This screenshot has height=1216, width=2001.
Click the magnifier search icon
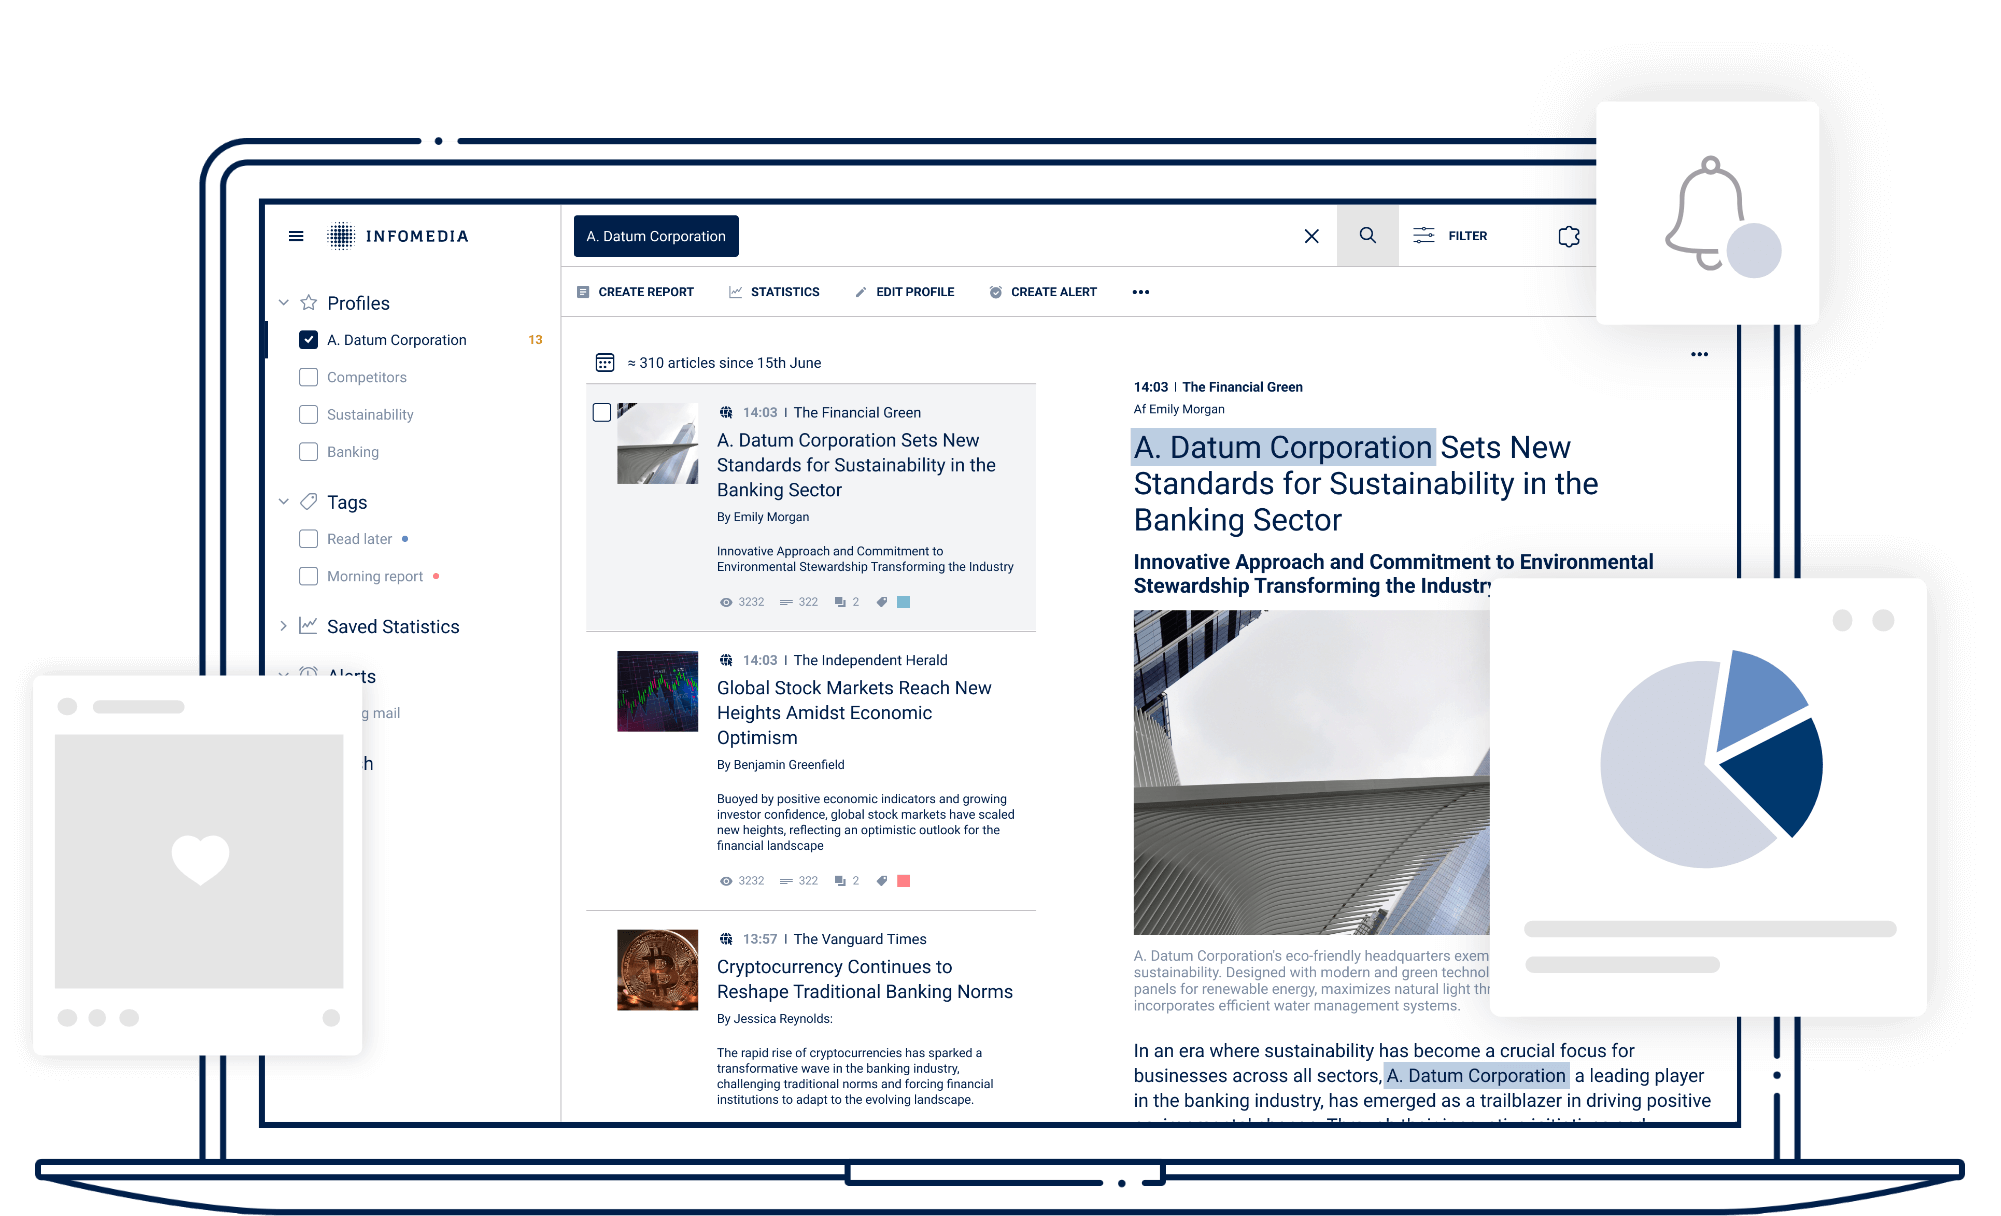point(1367,236)
